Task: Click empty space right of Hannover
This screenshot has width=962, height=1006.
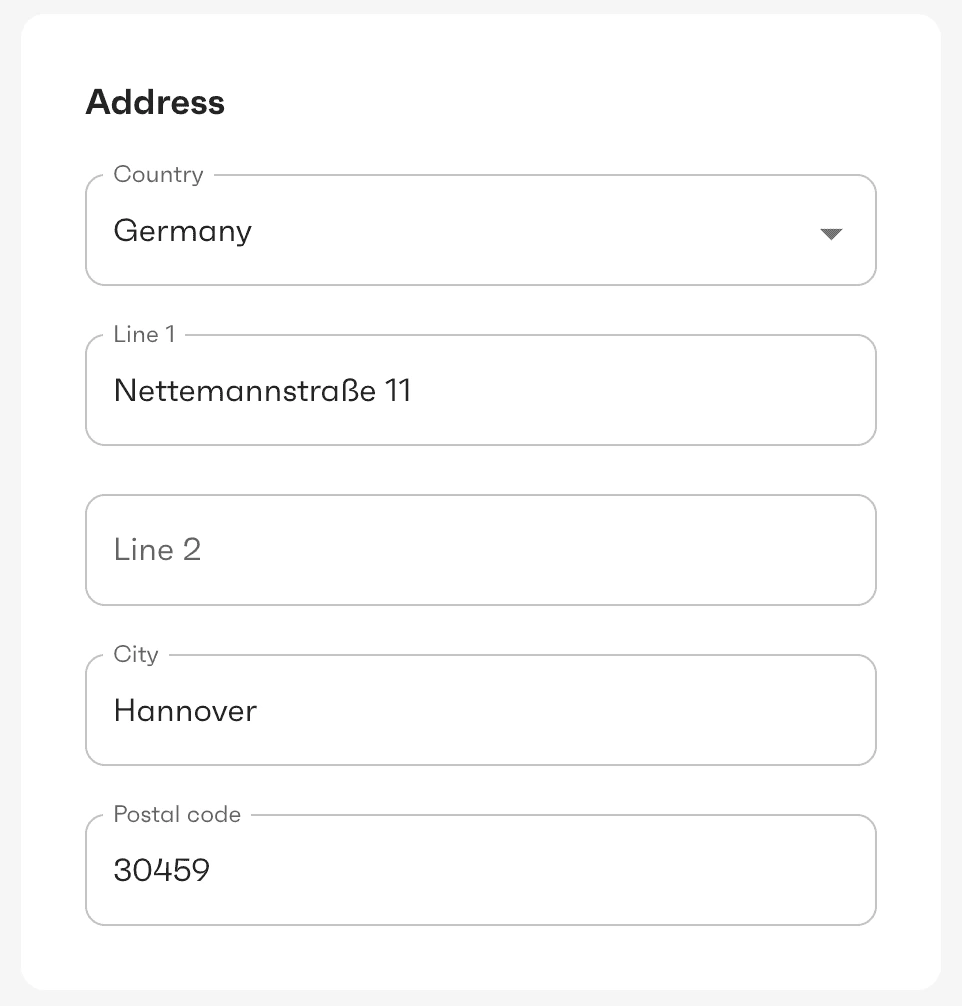Action: (560, 711)
